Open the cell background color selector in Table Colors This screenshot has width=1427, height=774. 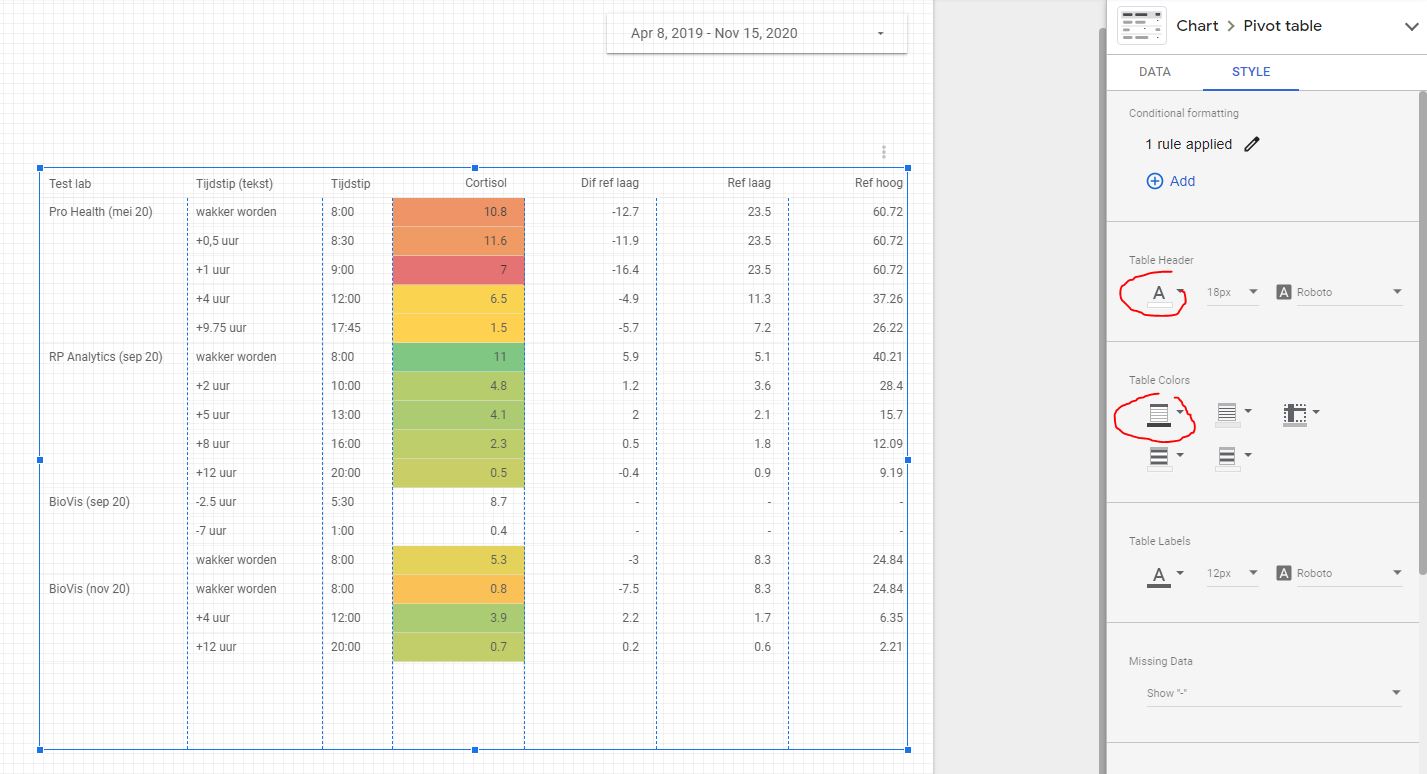point(1229,413)
